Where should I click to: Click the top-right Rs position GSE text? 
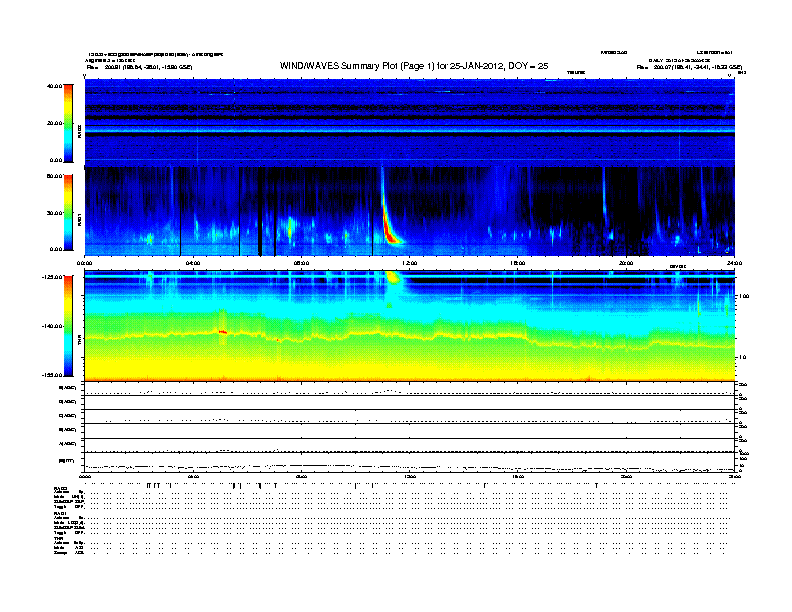point(689,67)
